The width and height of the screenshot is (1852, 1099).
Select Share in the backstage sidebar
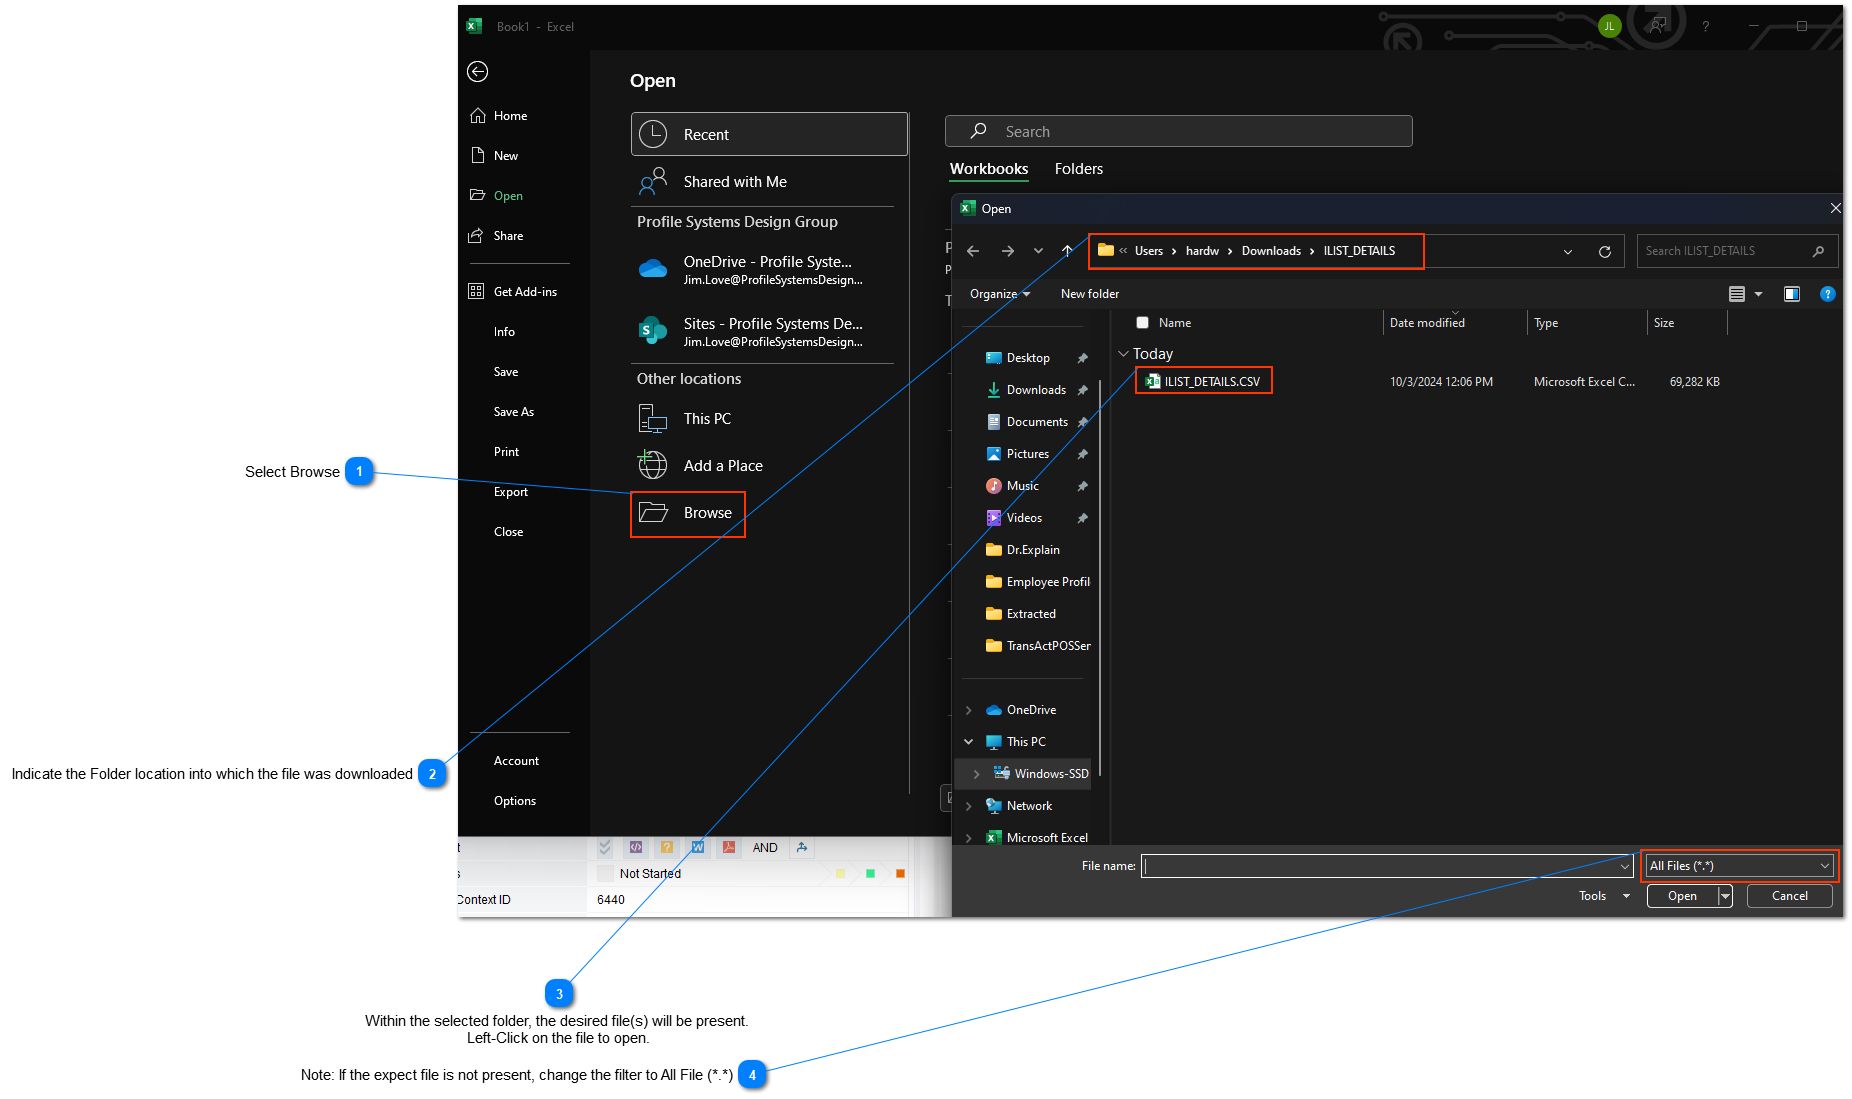click(x=497, y=236)
